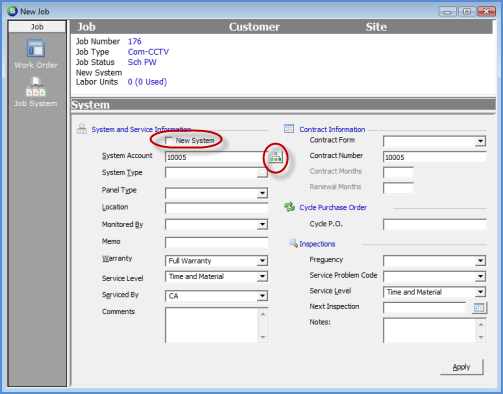
Task: Open the Serviced By dropdown showing CA
Action: coord(262,296)
